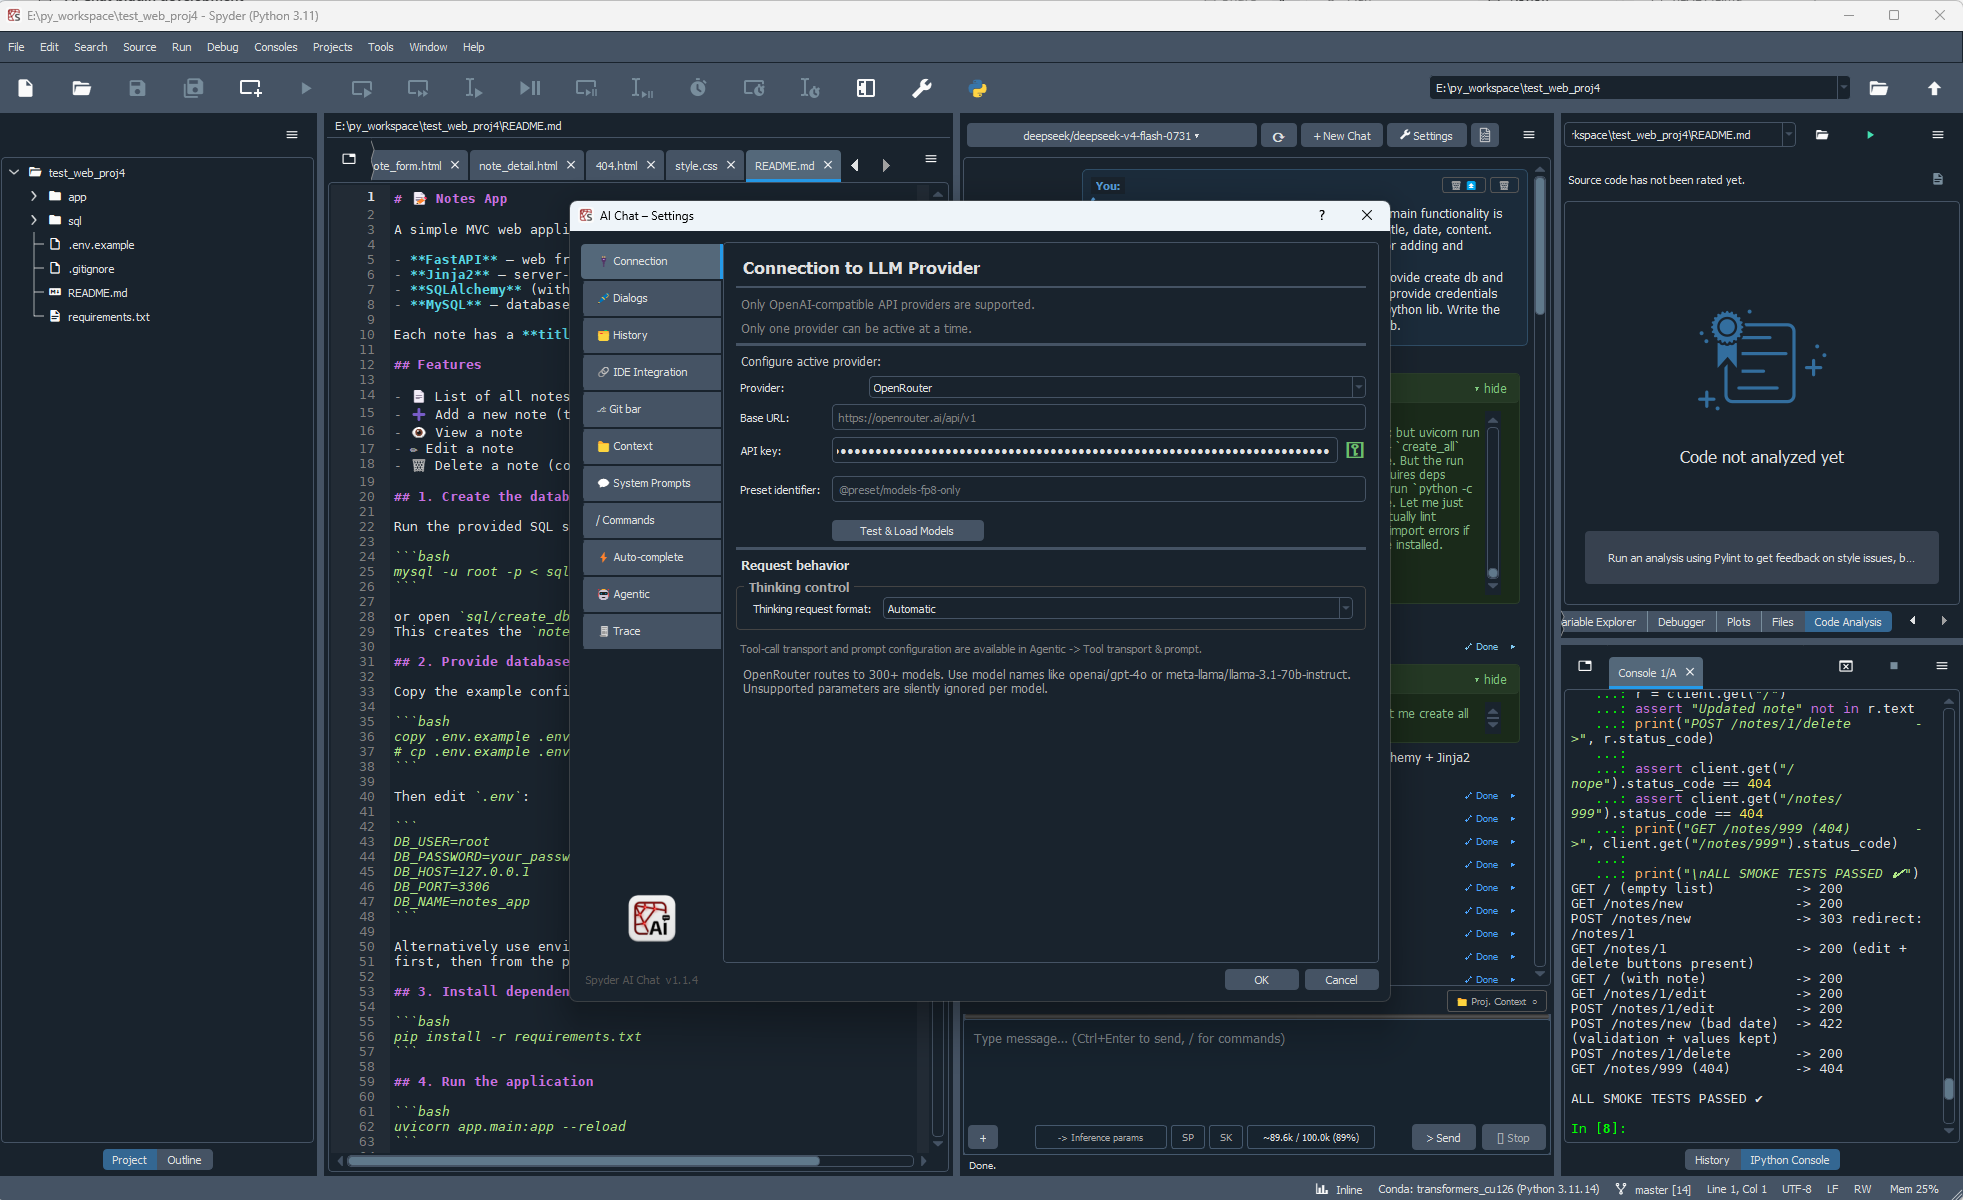
Task: Reveal the API key with the green icon
Action: click(1355, 450)
